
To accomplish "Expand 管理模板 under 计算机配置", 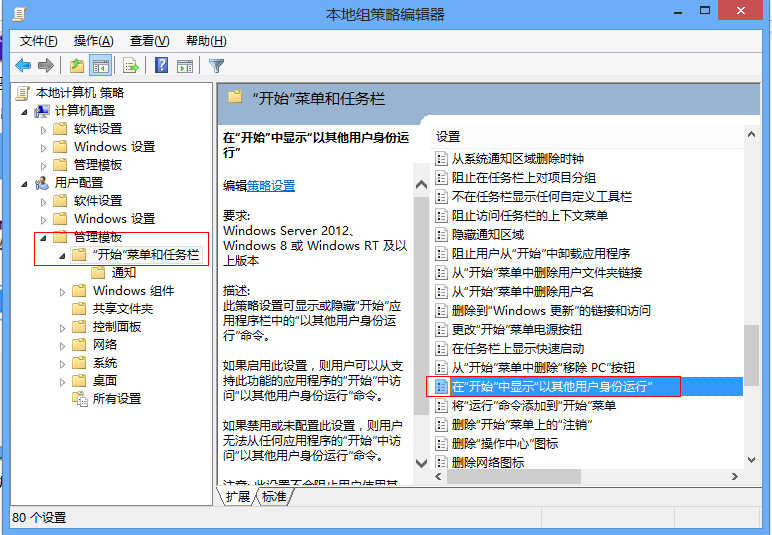I will coord(43,166).
